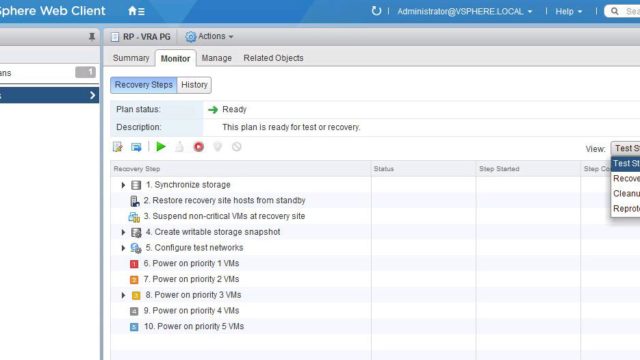Viewport: 640px width, 360px height.
Task: Click the Step Started column header
Action: coord(528,169)
